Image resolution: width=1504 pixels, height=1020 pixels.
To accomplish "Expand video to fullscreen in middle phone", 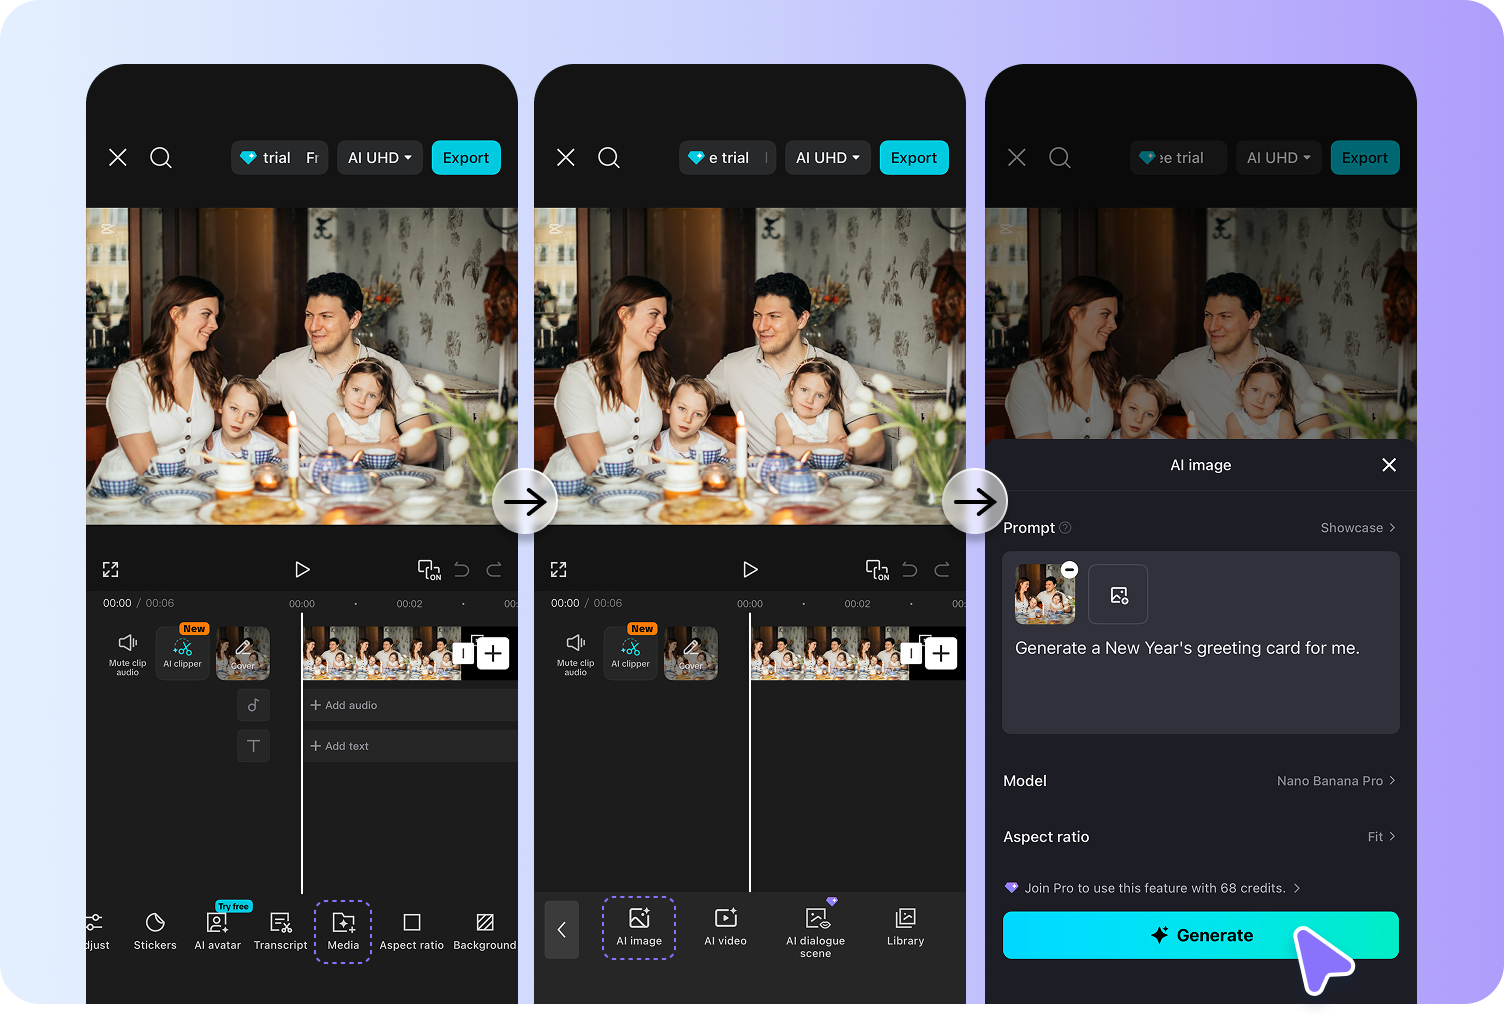I will (x=559, y=570).
